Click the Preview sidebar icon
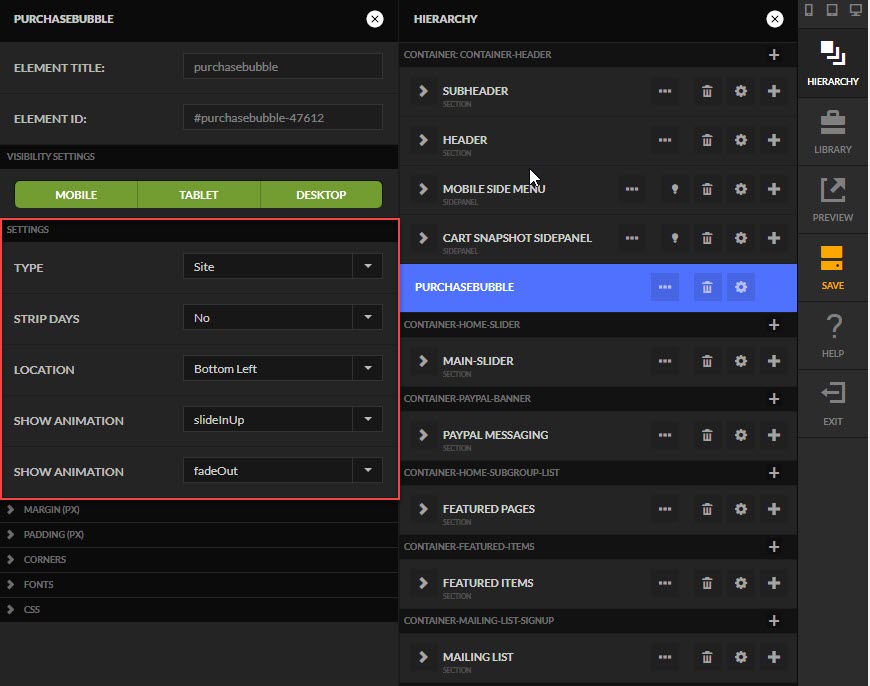 point(832,200)
